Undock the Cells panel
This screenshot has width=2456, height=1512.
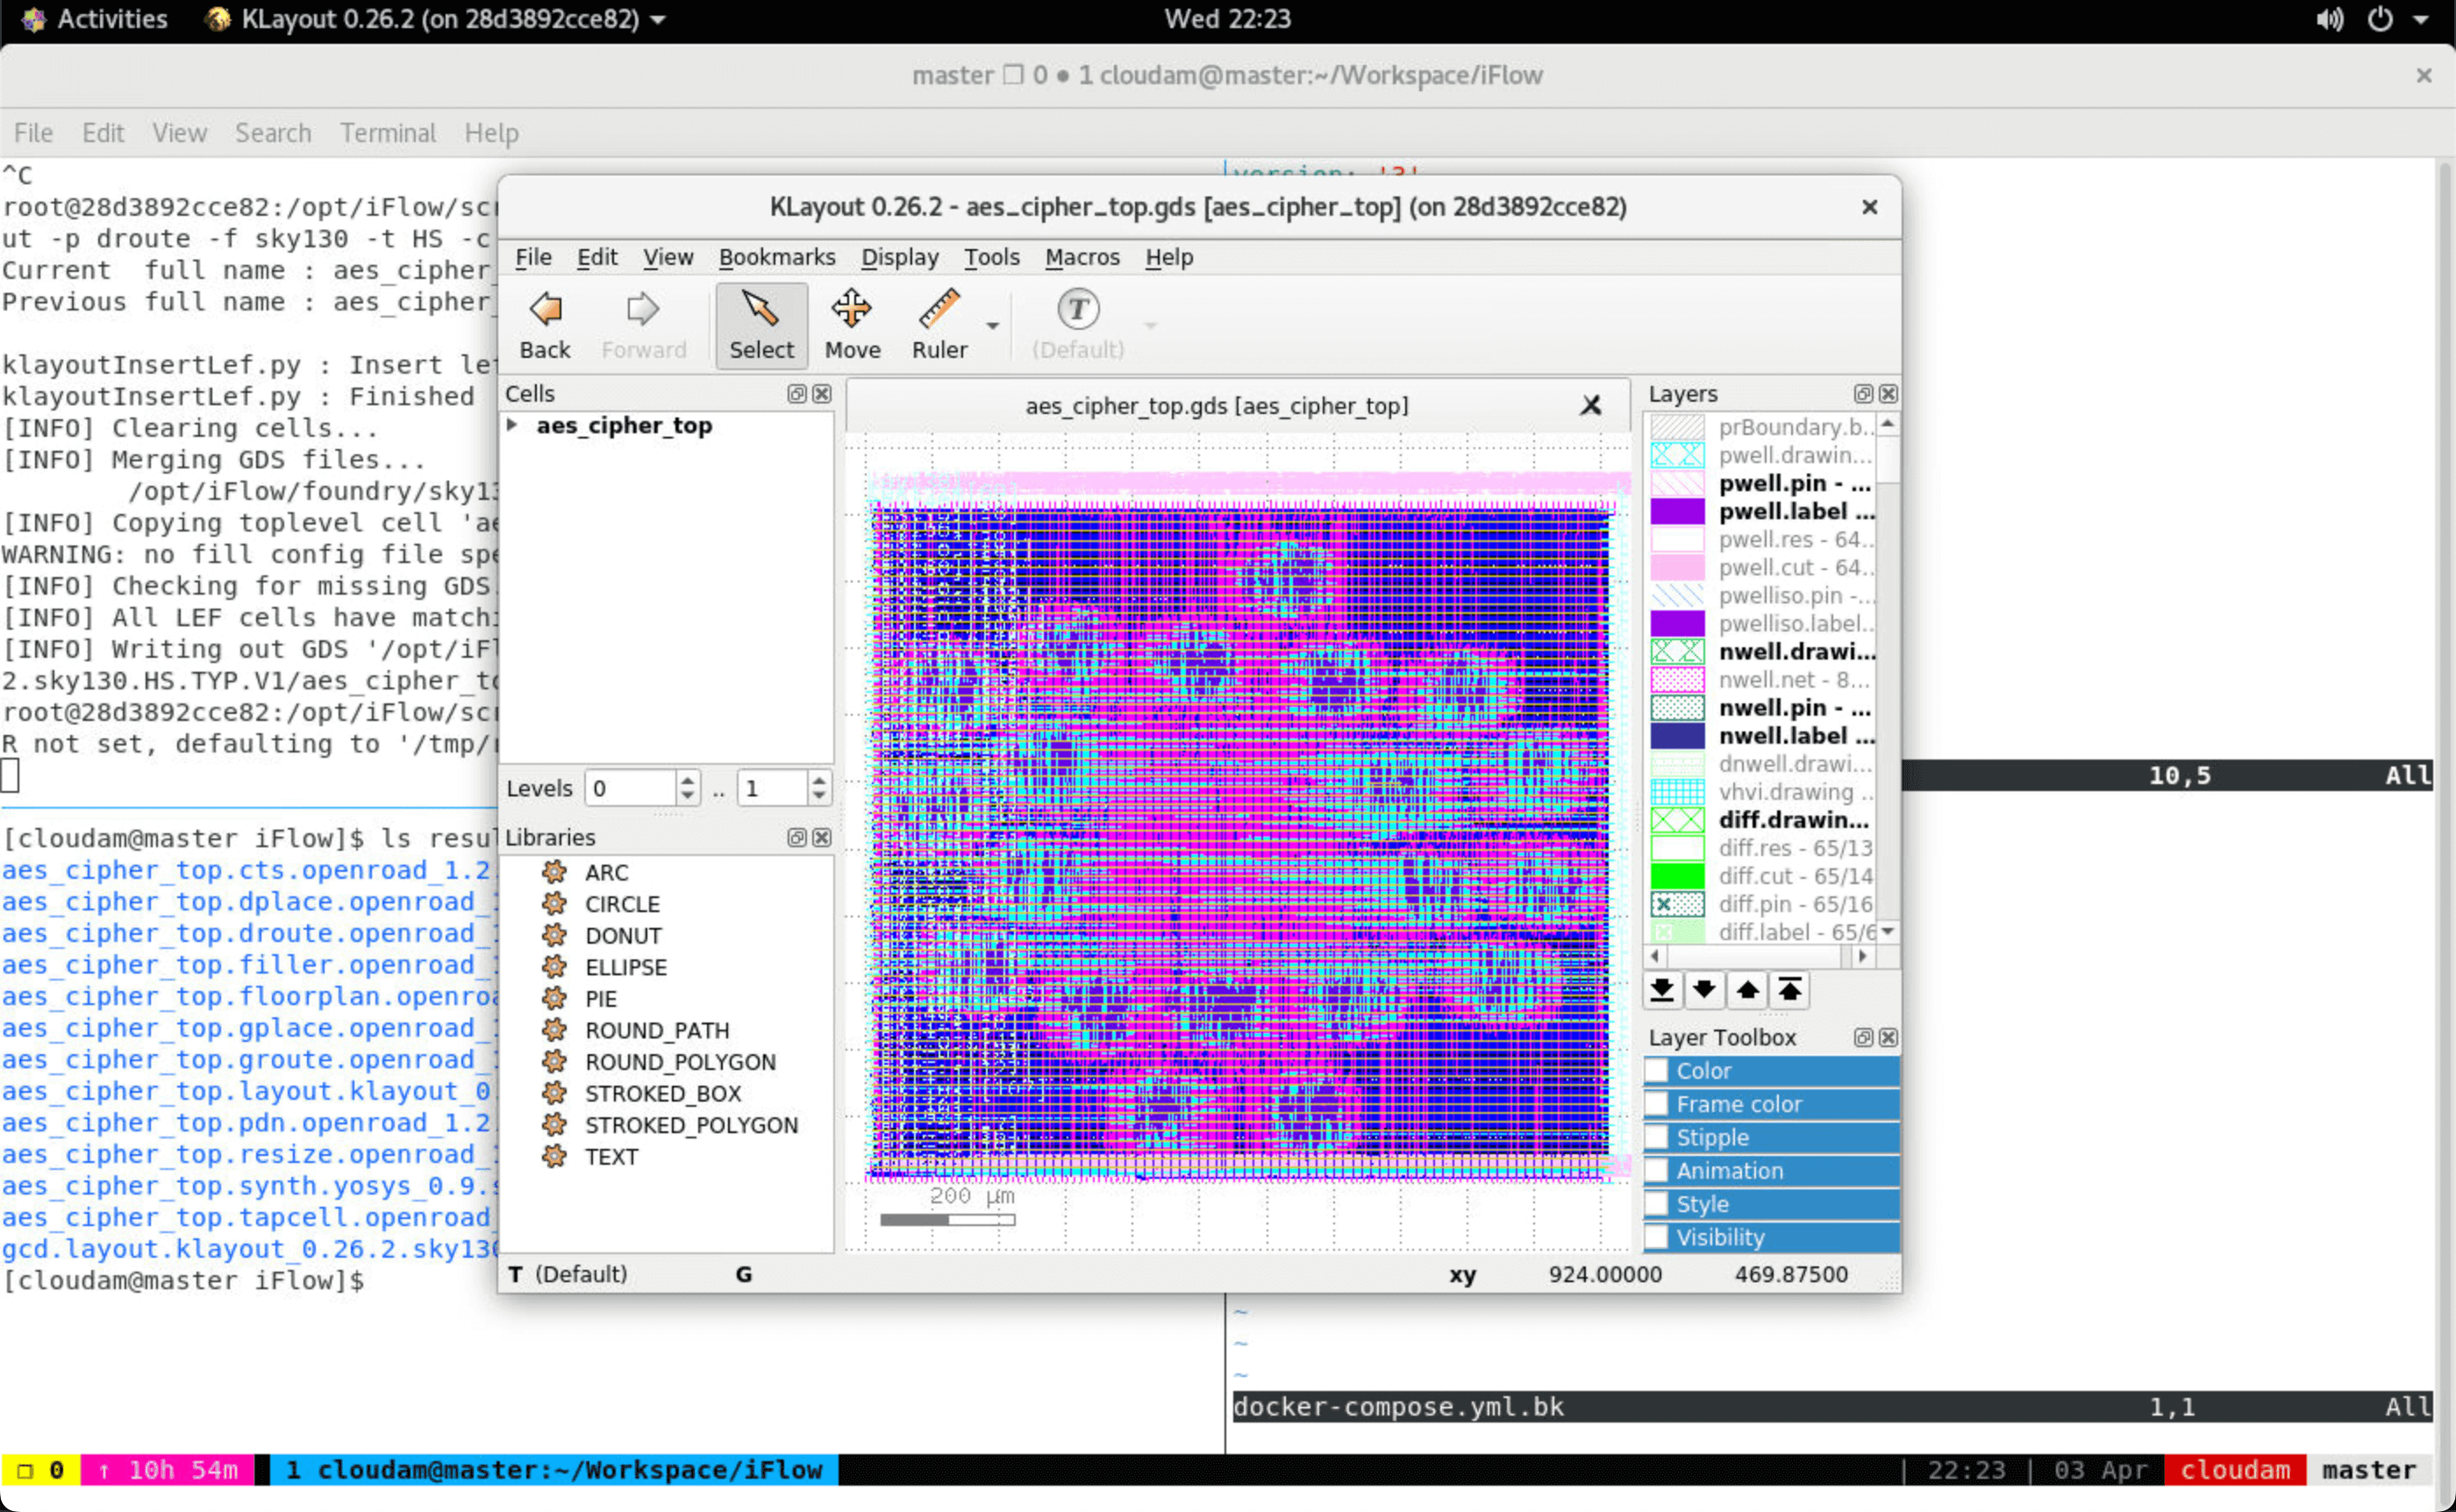pos(796,394)
